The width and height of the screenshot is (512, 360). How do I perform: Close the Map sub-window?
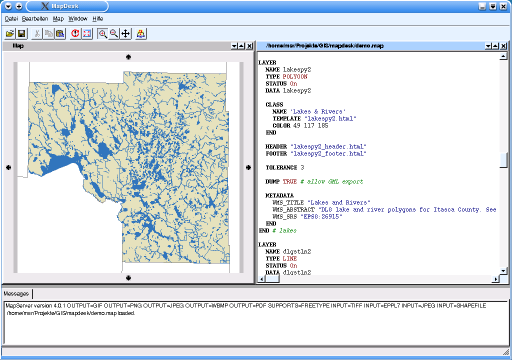tap(249, 46)
